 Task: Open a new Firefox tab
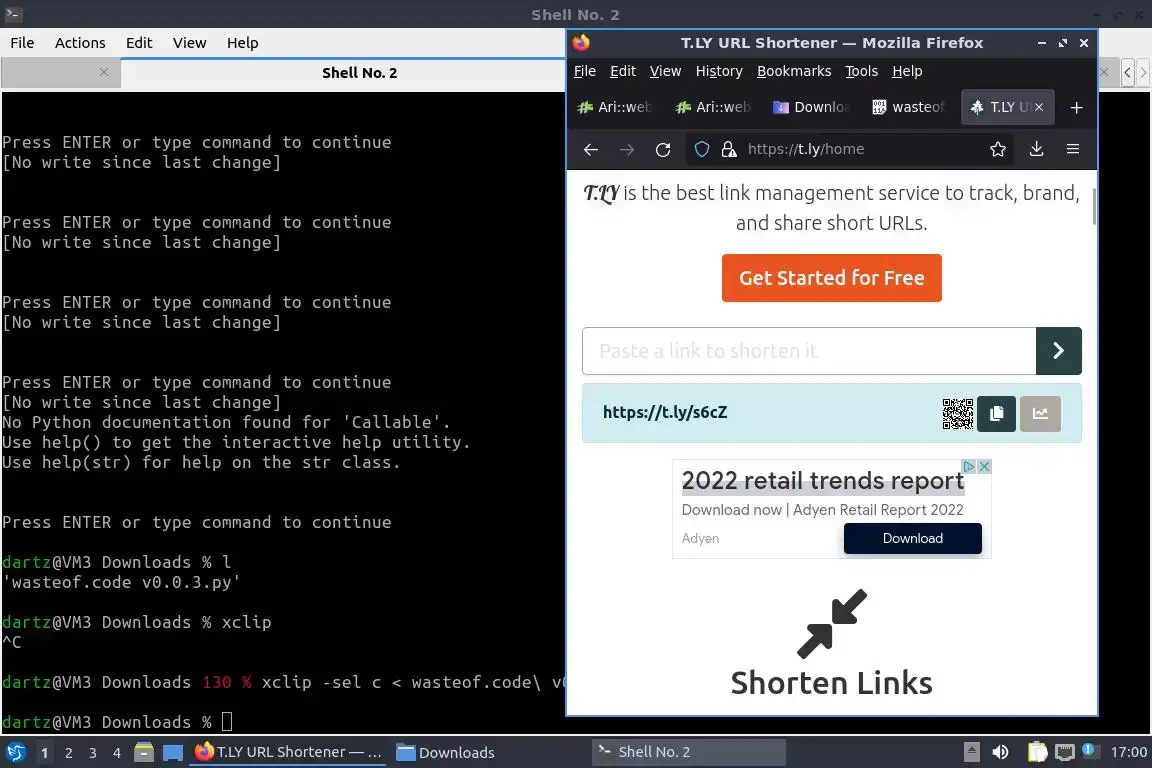click(1076, 107)
